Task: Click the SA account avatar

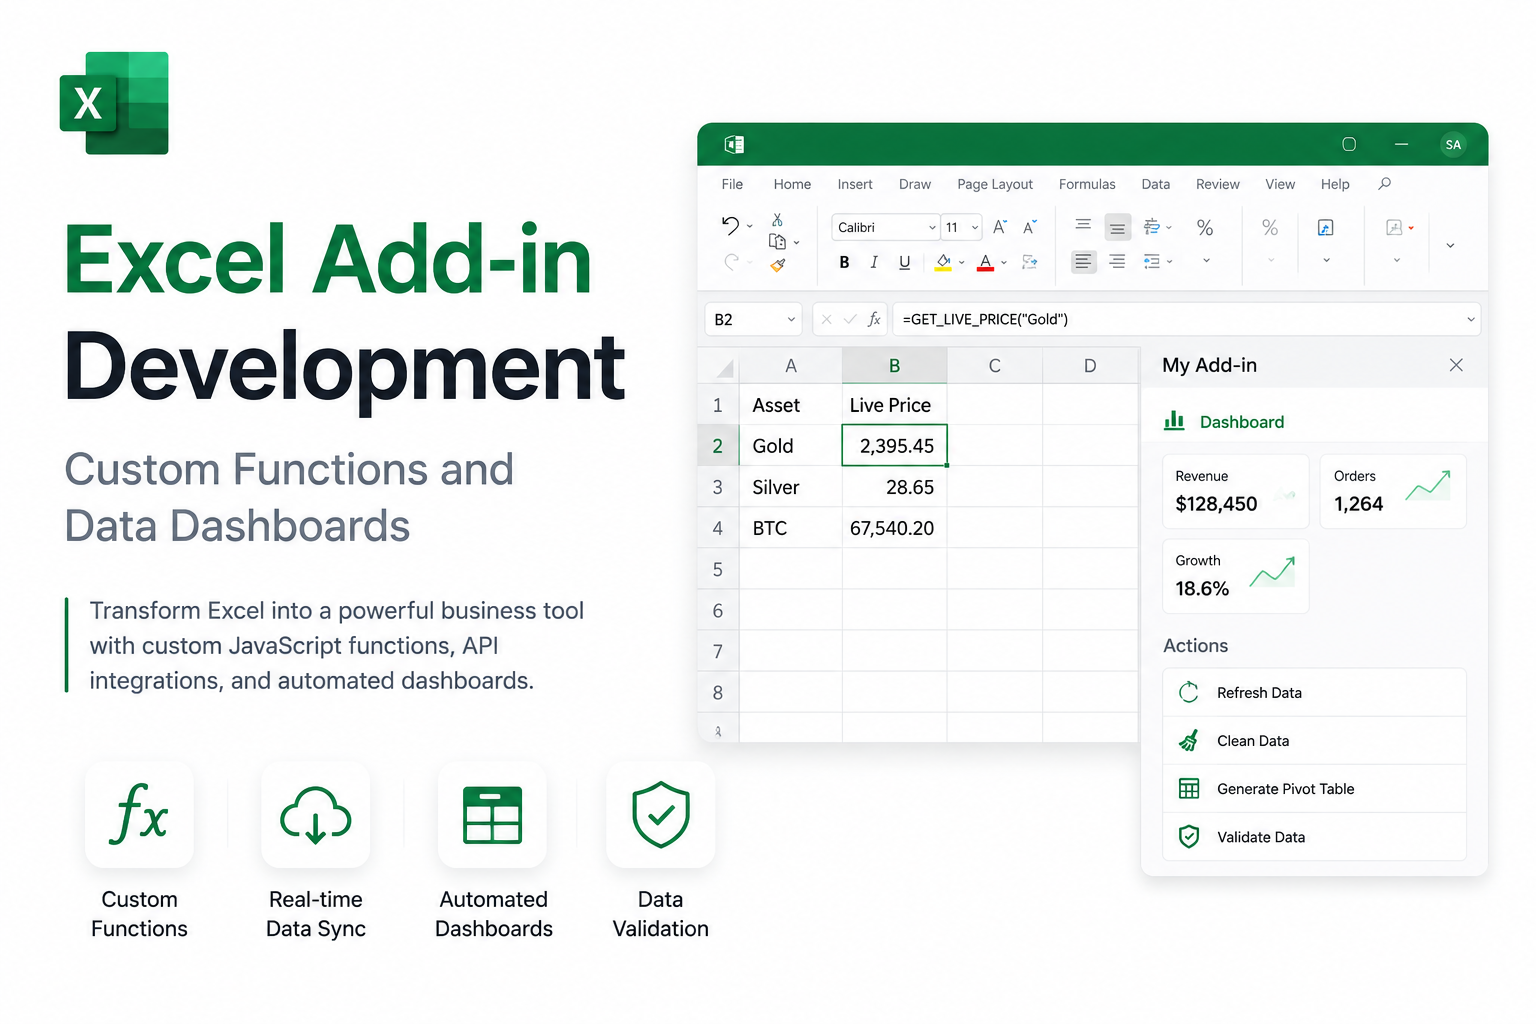Action: coord(1453,144)
